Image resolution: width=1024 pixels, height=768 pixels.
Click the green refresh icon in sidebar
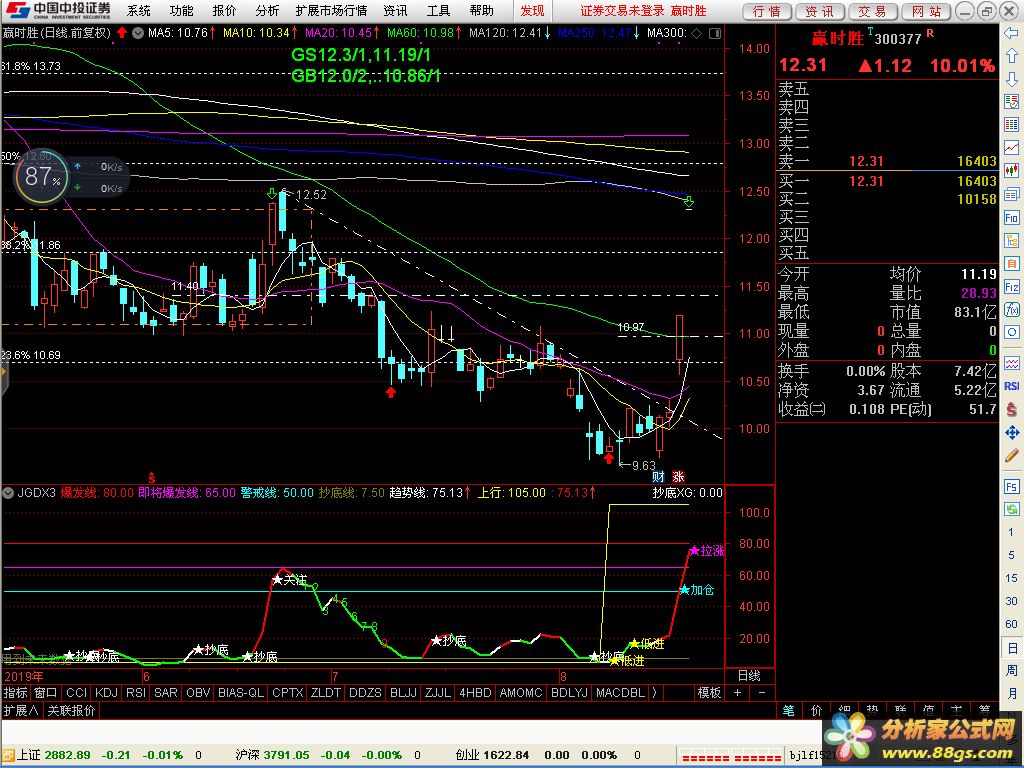click(x=1011, y=509)
